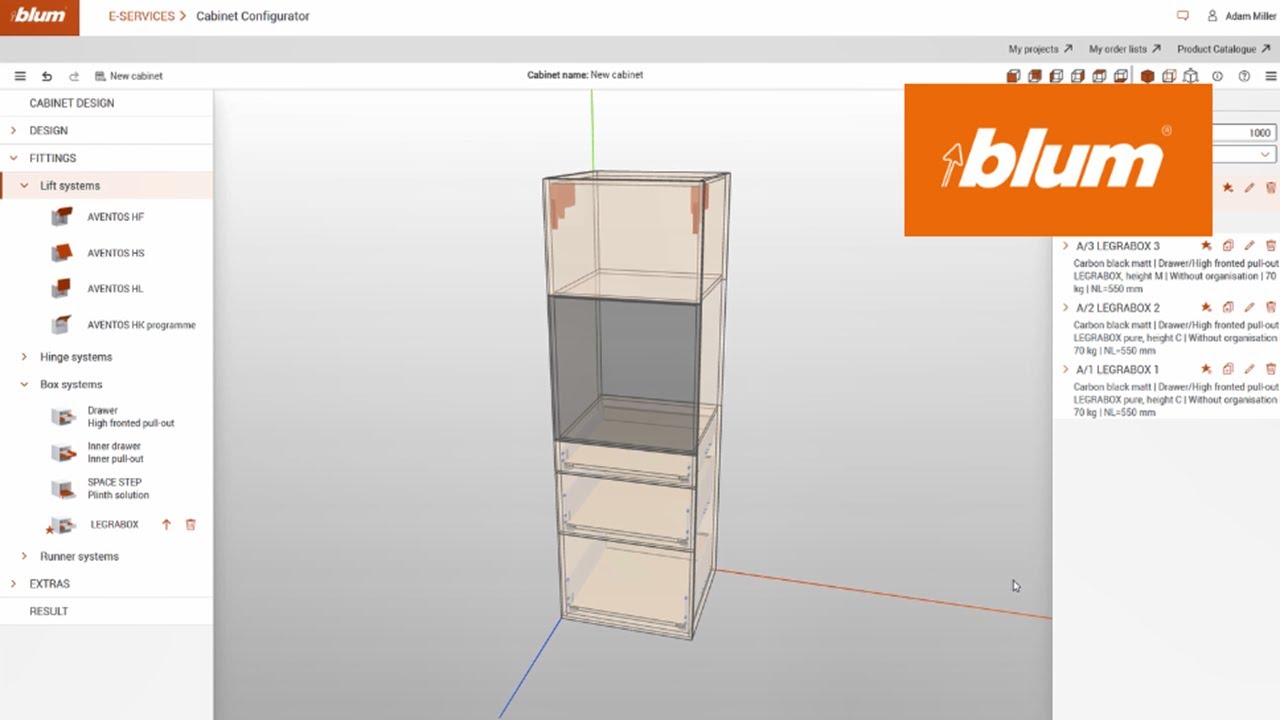Expand the A/3 LEGRABOX 3 entry

coord(1065,246)
